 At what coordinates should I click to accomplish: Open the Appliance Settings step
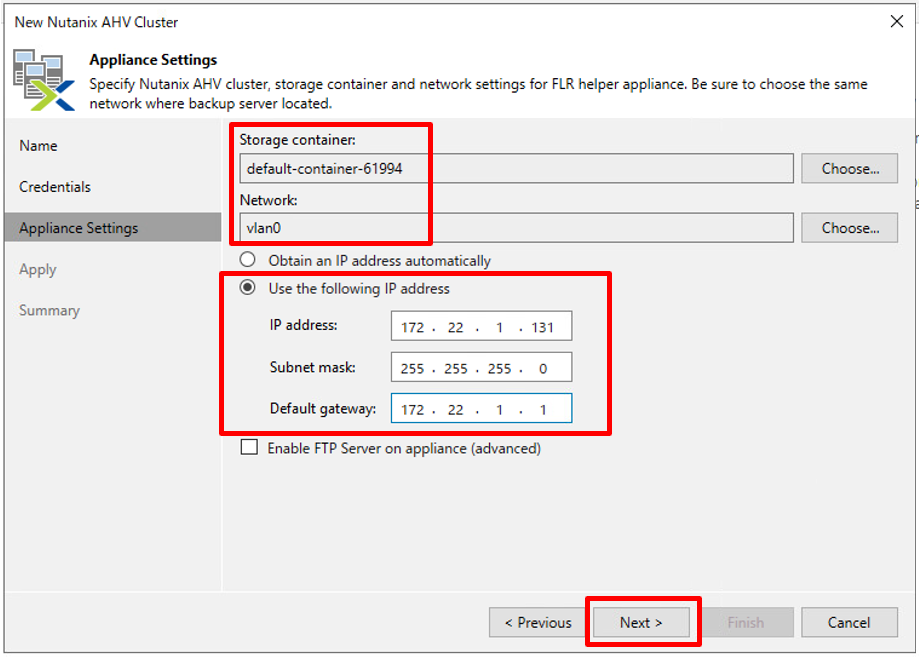click(x=113, y=228)
